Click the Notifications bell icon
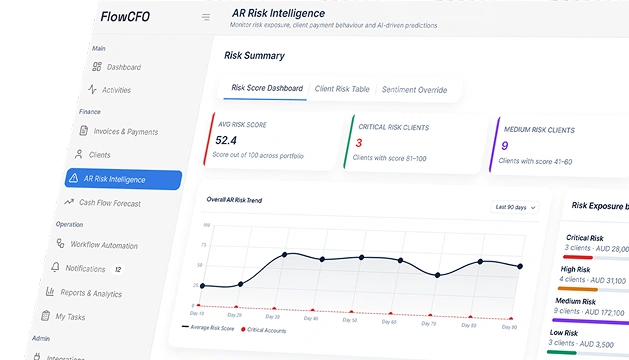The height and width of the screenshot is (360, 629). (x=55, y=267)
